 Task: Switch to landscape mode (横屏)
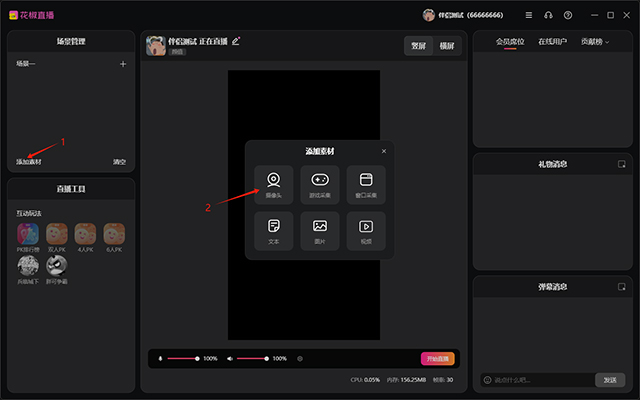tap(447, 46)
